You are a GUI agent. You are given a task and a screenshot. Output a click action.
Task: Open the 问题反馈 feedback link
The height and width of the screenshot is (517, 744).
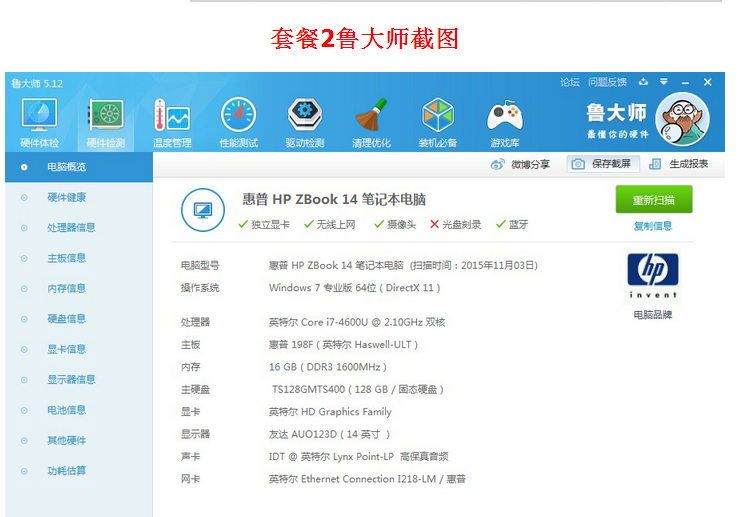tap(607, 82)
